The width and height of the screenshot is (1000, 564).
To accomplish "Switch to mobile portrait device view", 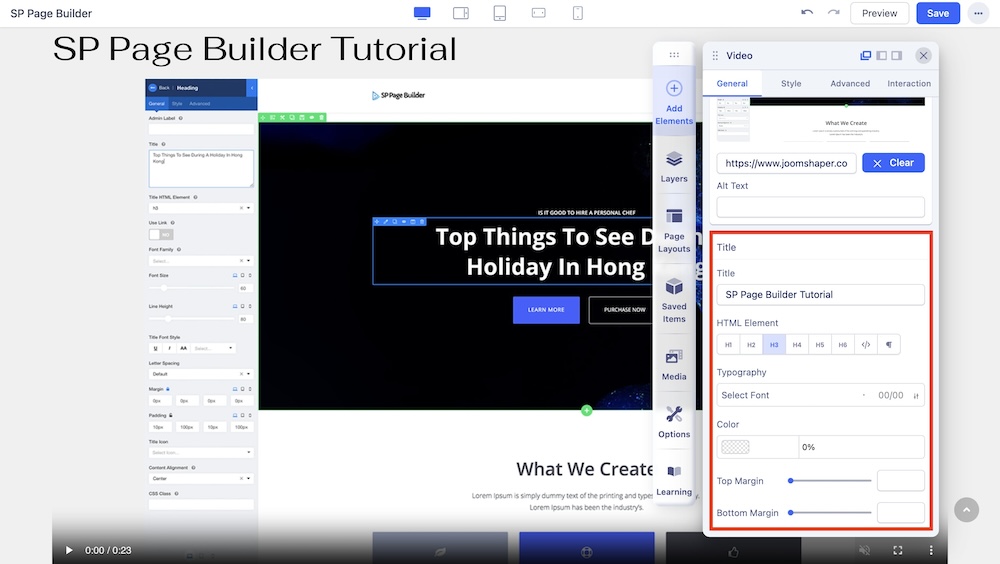I will click(578, 13).
